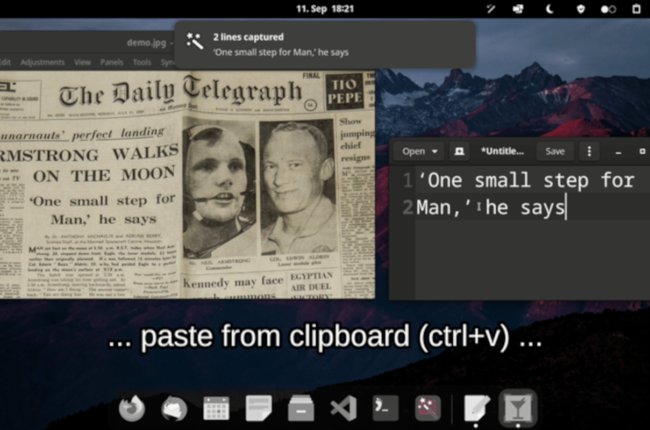Open the file manager drawer icon in dock
Viewport: 650px width, 430px height.
(301, 408)
